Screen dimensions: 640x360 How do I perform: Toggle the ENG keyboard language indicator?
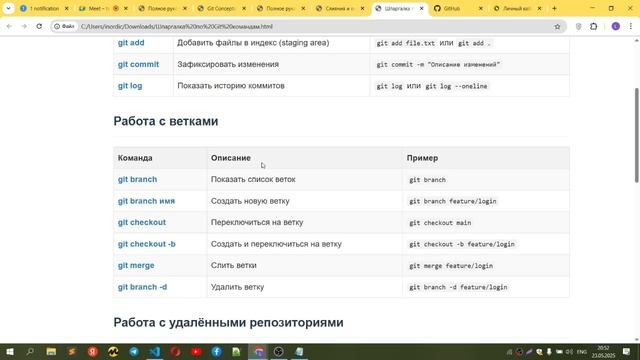pyautogui.click(x=581, y=351)
